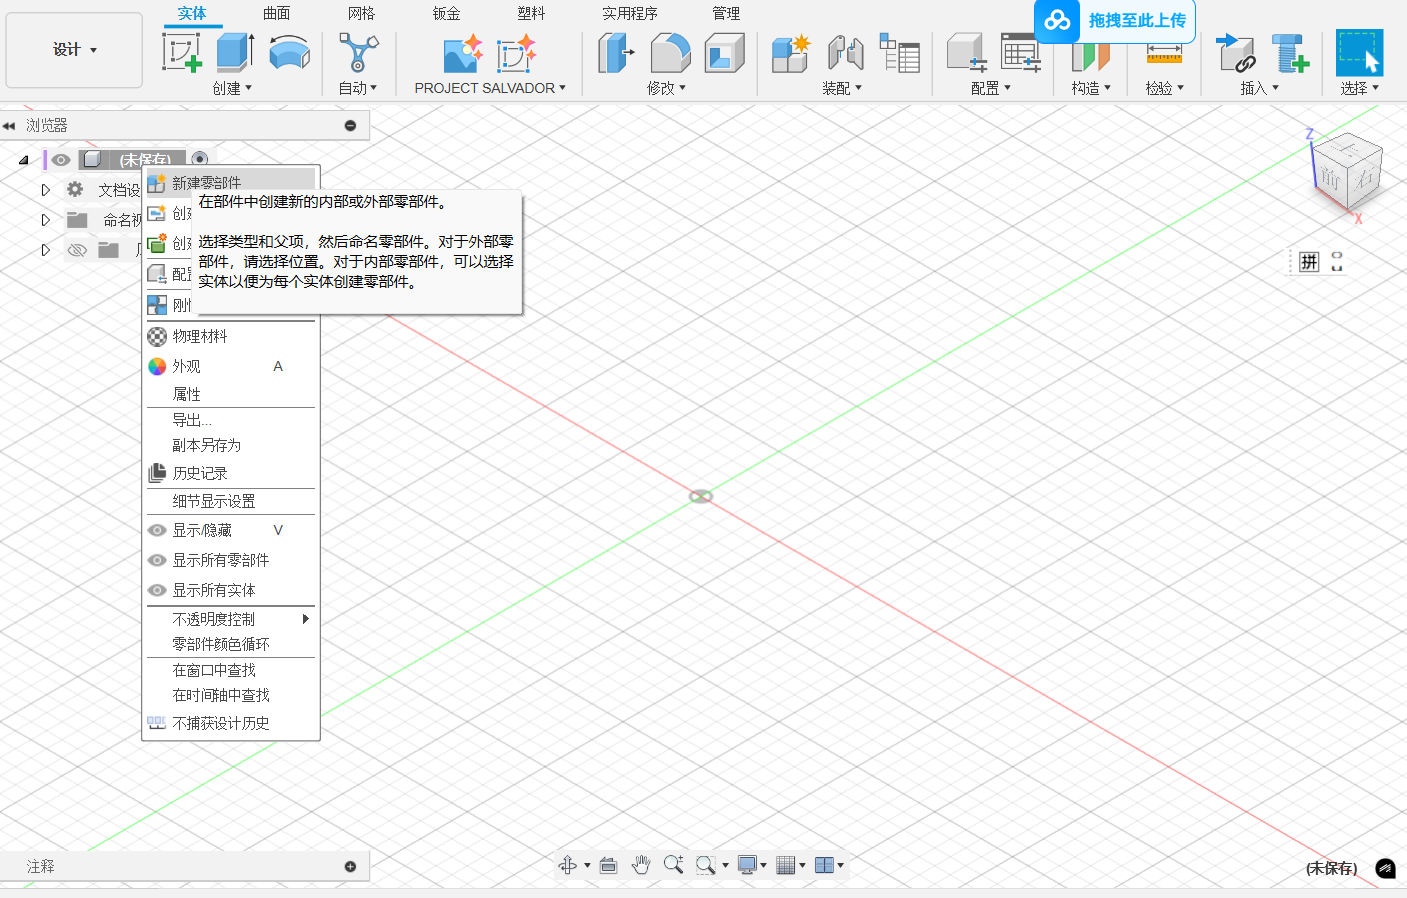The width and height of the screenshot is (1407, 898).
Task: Switch to the Sheet Metal (钣金) tab
Action: [447, 13]
